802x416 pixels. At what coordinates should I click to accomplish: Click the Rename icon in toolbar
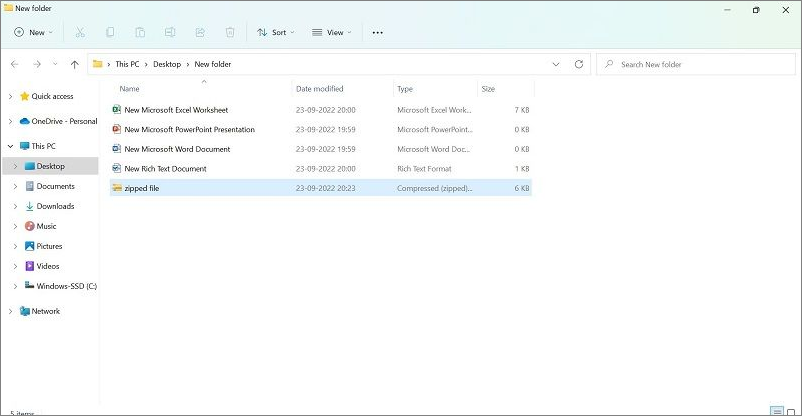pos(170,32)
